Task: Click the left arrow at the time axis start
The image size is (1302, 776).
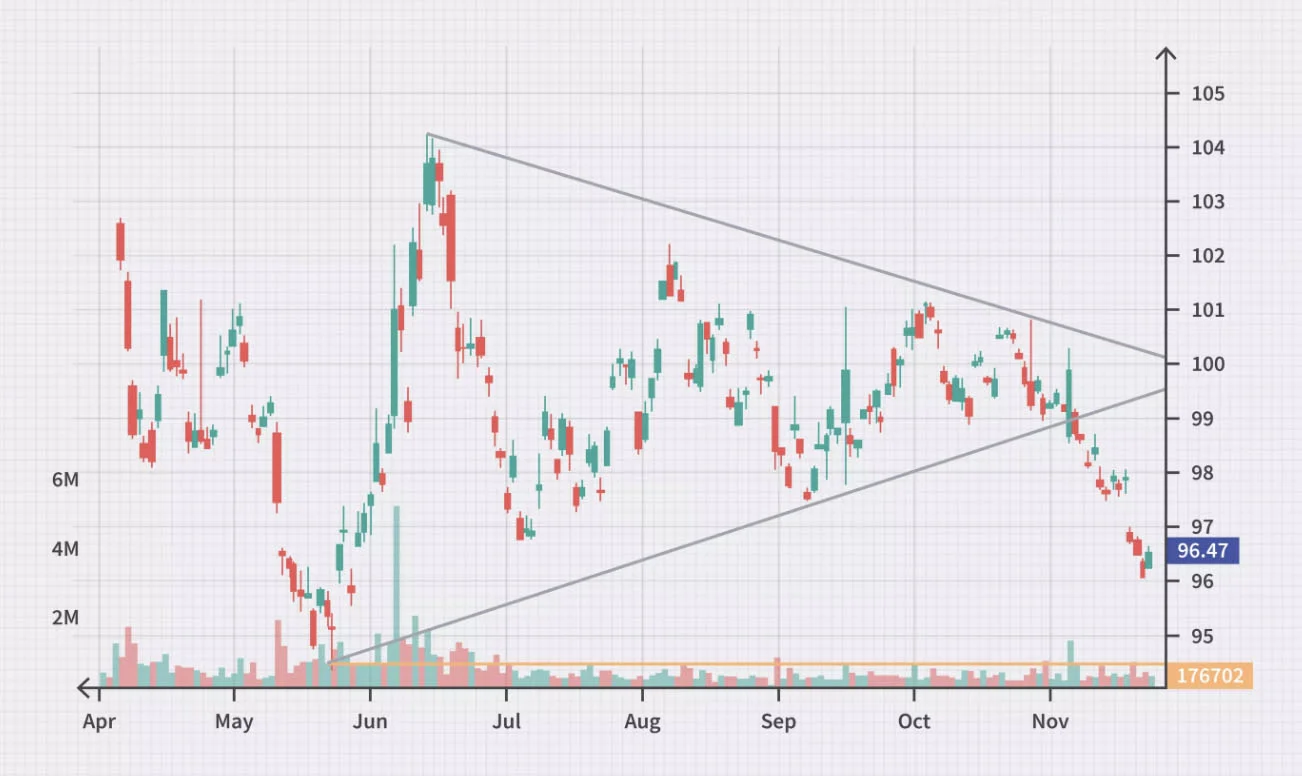Action: [86, 688]
